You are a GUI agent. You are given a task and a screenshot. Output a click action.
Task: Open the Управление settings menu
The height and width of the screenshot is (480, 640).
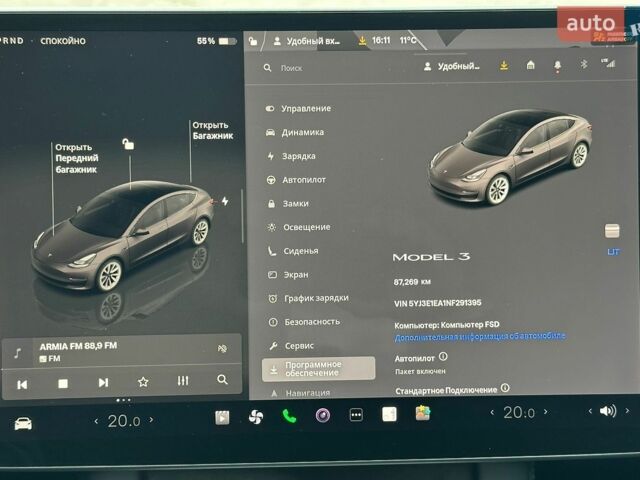(x=298, y=109)
